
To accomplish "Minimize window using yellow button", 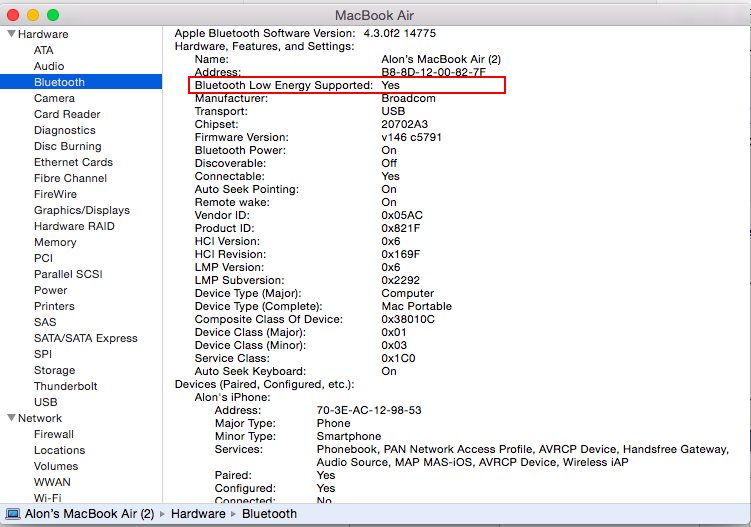I will point(33,15).
